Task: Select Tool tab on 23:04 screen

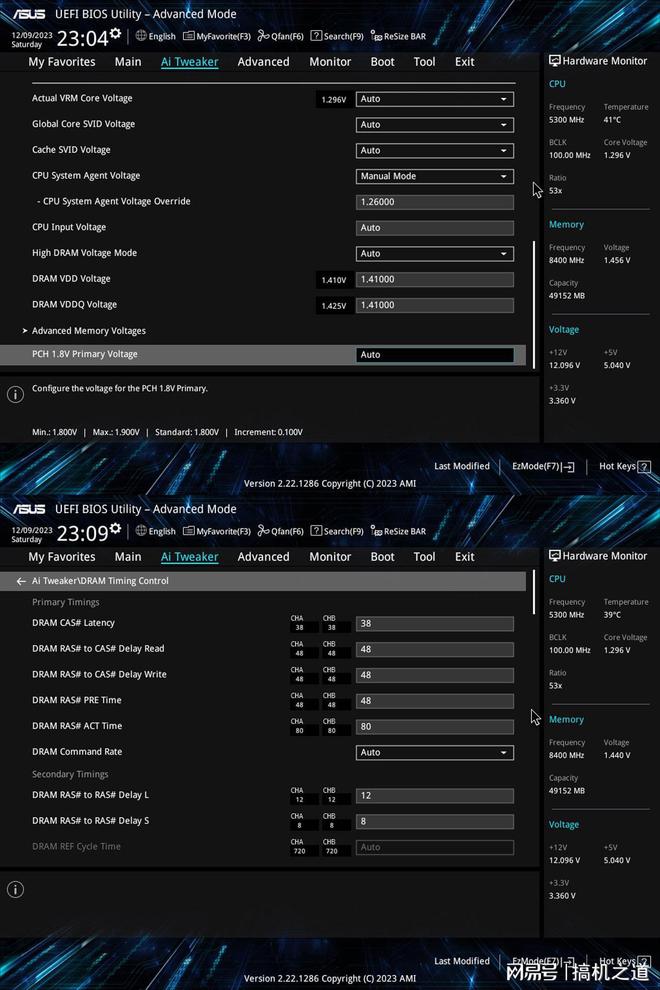Action: coord(424,62)
